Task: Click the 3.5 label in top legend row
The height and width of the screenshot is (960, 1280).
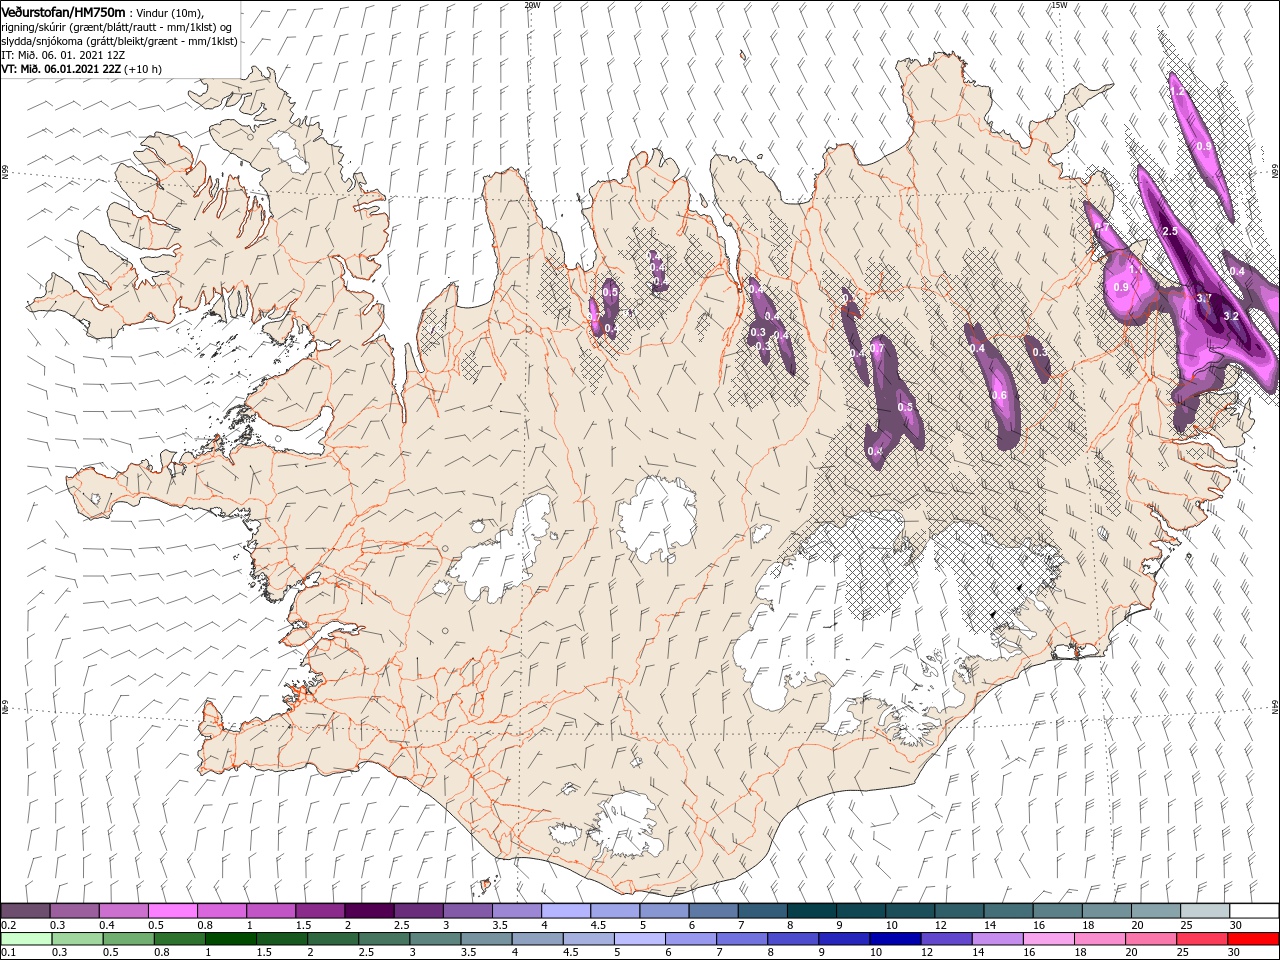Action: [500, 925]
